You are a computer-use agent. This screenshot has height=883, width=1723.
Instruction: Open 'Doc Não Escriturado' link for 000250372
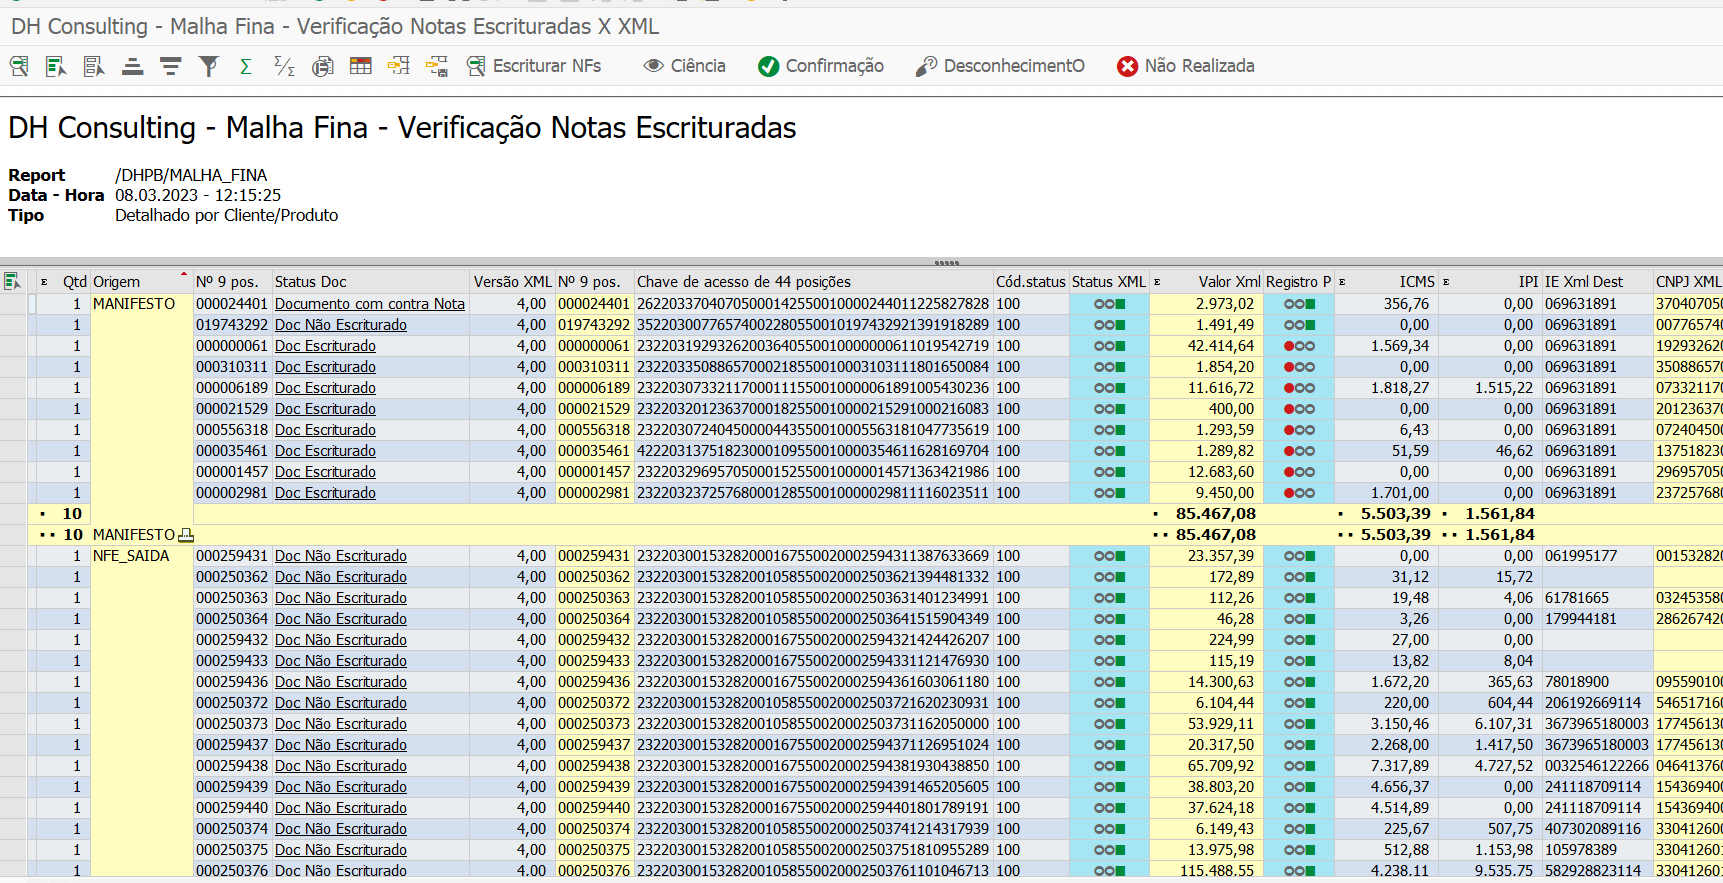pos(341,703)
